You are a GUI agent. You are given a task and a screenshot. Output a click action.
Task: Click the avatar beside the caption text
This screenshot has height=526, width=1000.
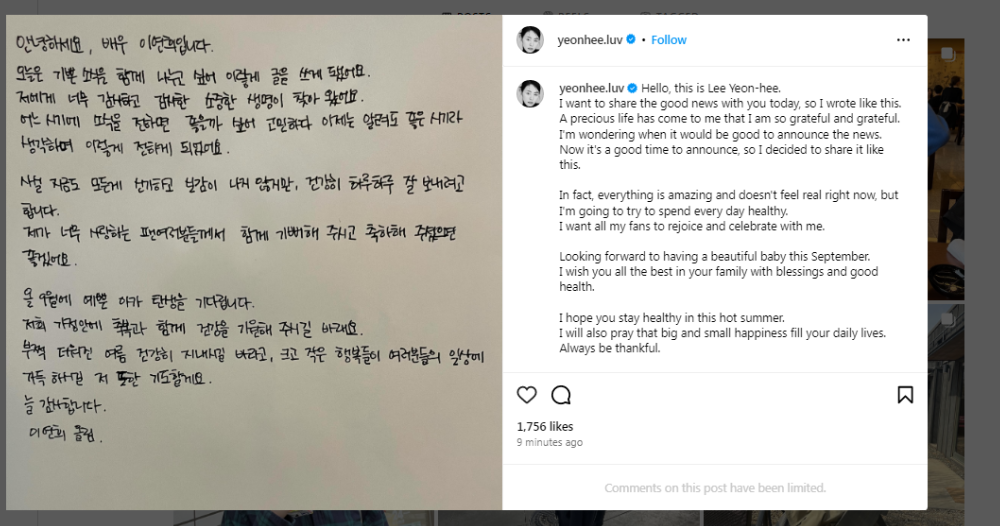point(530,94)
